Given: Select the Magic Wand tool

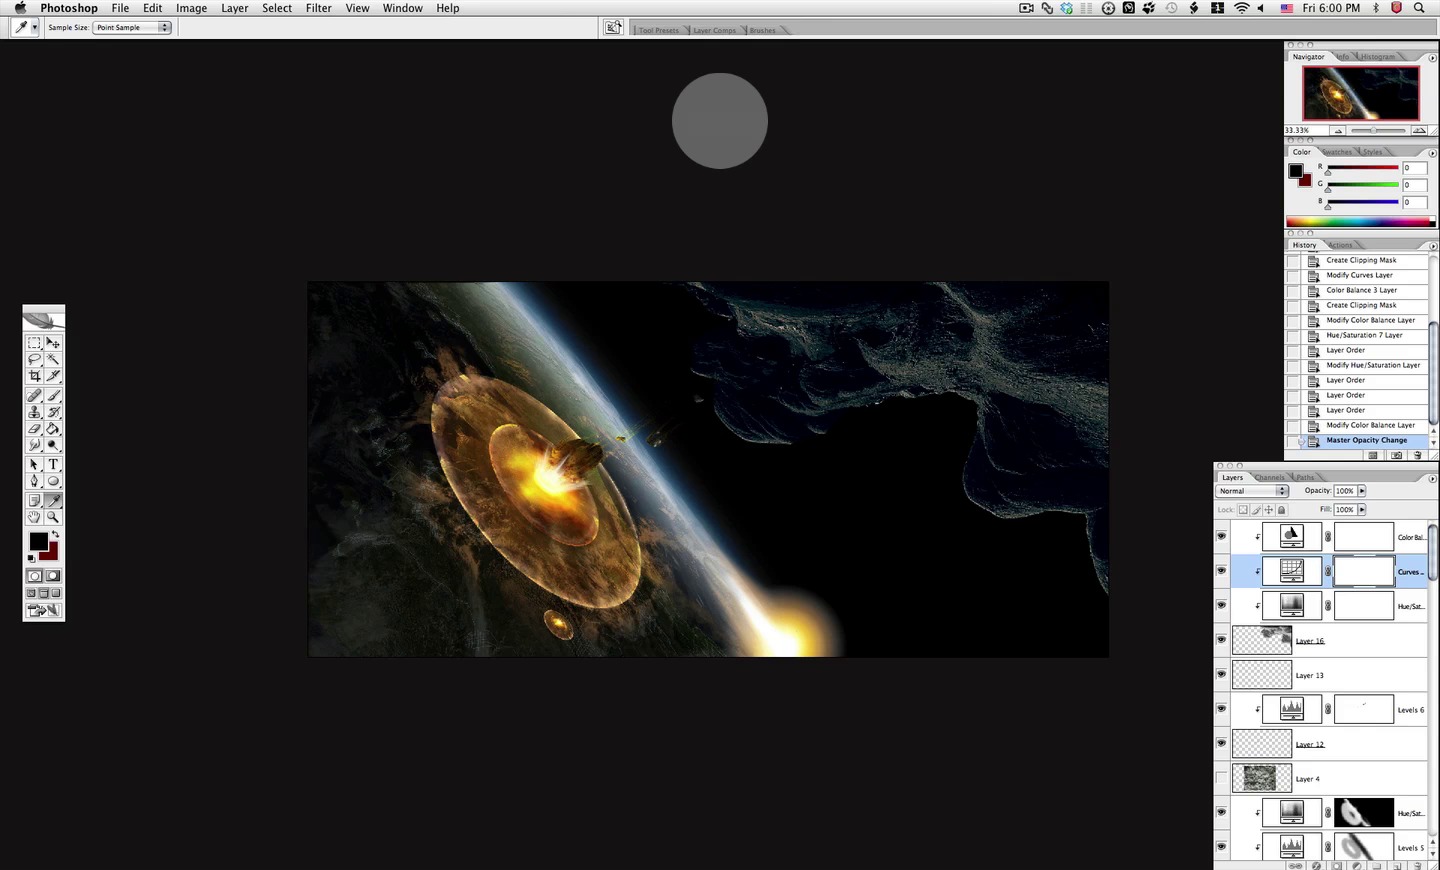Looking at the screenshot, I should pos(53,359).
